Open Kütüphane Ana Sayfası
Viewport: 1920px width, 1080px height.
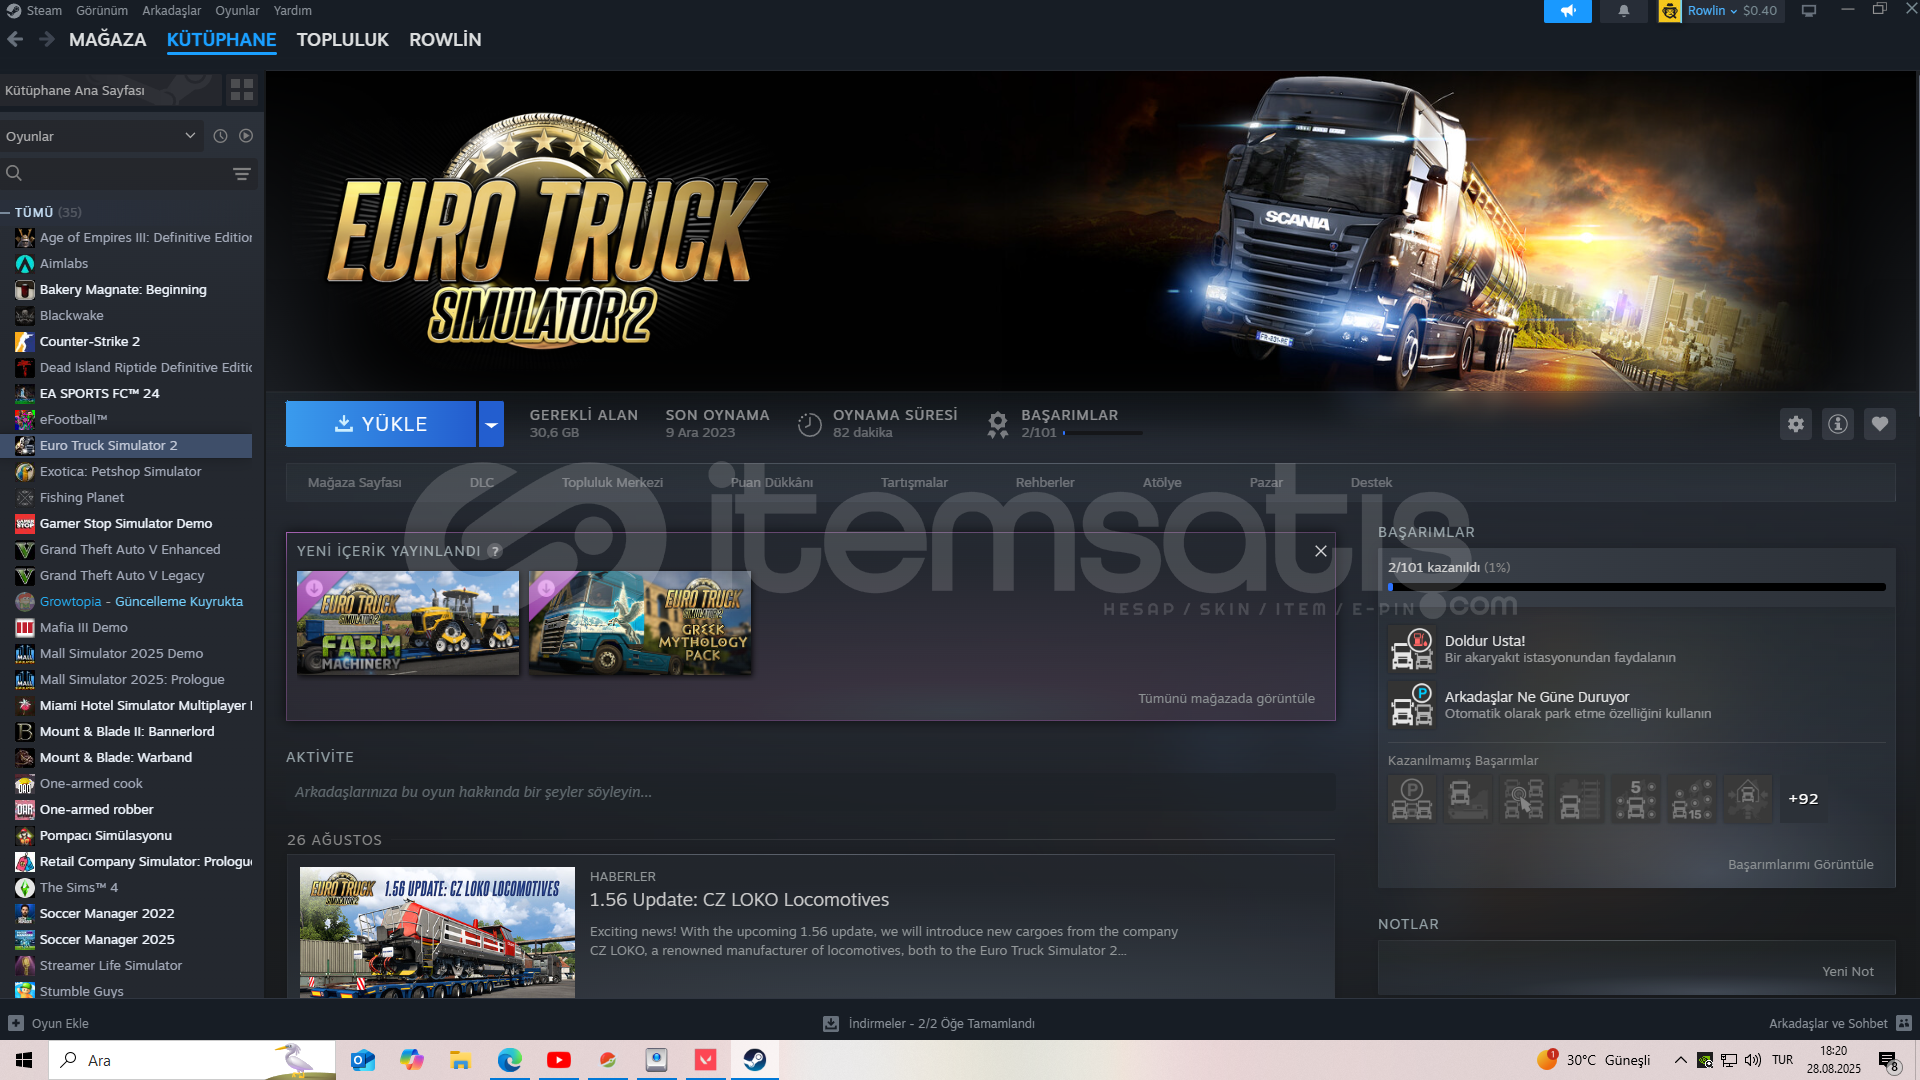[x=110, y=90]
